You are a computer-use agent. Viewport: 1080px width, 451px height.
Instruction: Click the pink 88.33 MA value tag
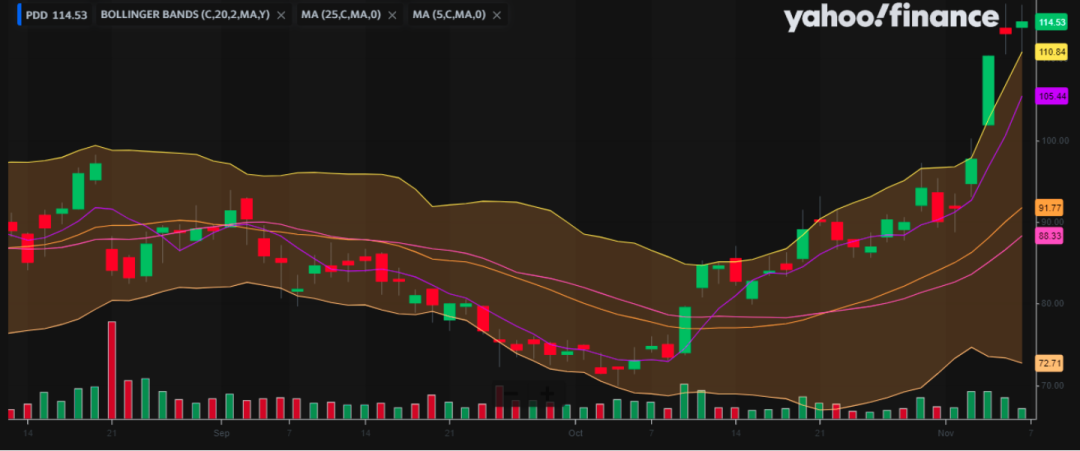tap(1049, 236)
